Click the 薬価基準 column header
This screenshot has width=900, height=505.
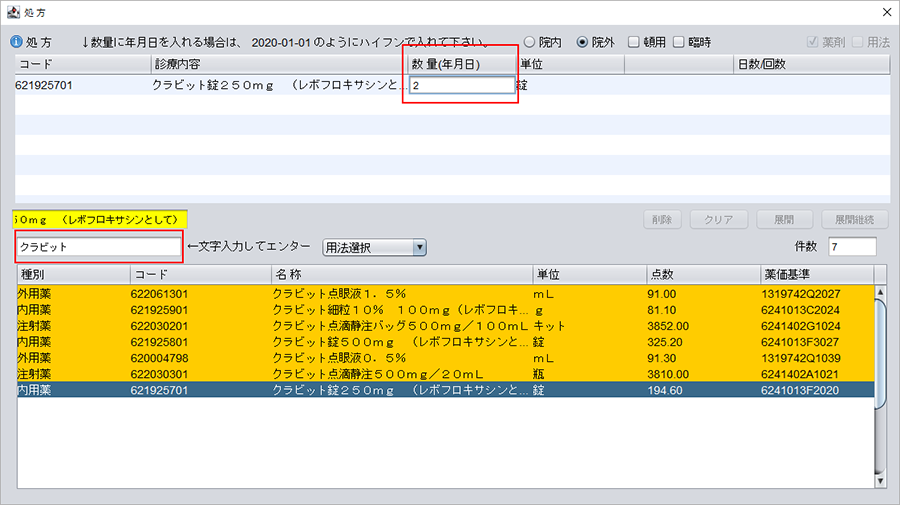[815, 274]
